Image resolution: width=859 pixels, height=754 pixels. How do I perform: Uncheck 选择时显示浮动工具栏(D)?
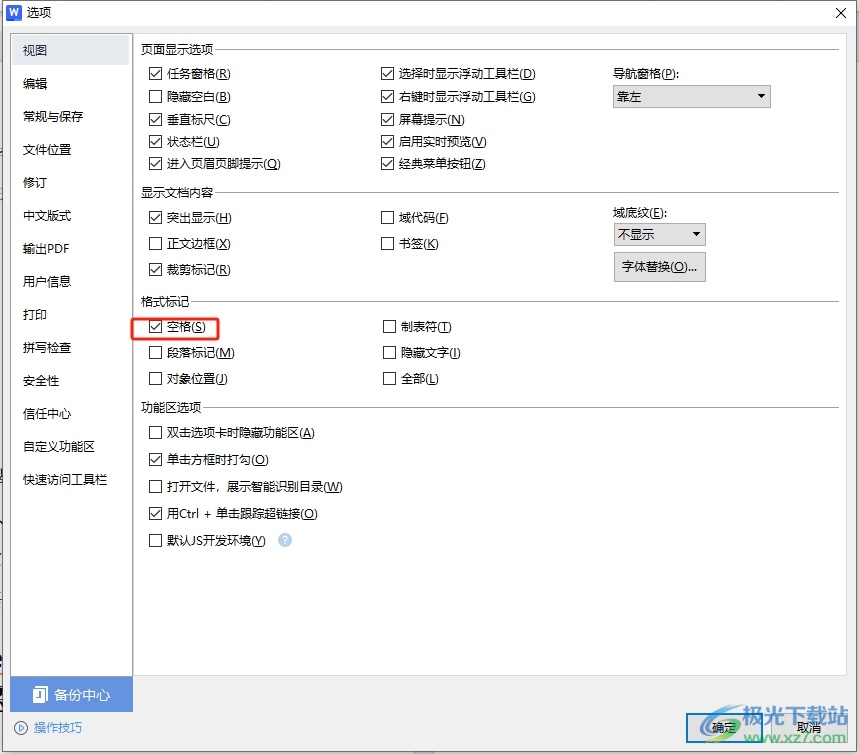click(387, 73)
